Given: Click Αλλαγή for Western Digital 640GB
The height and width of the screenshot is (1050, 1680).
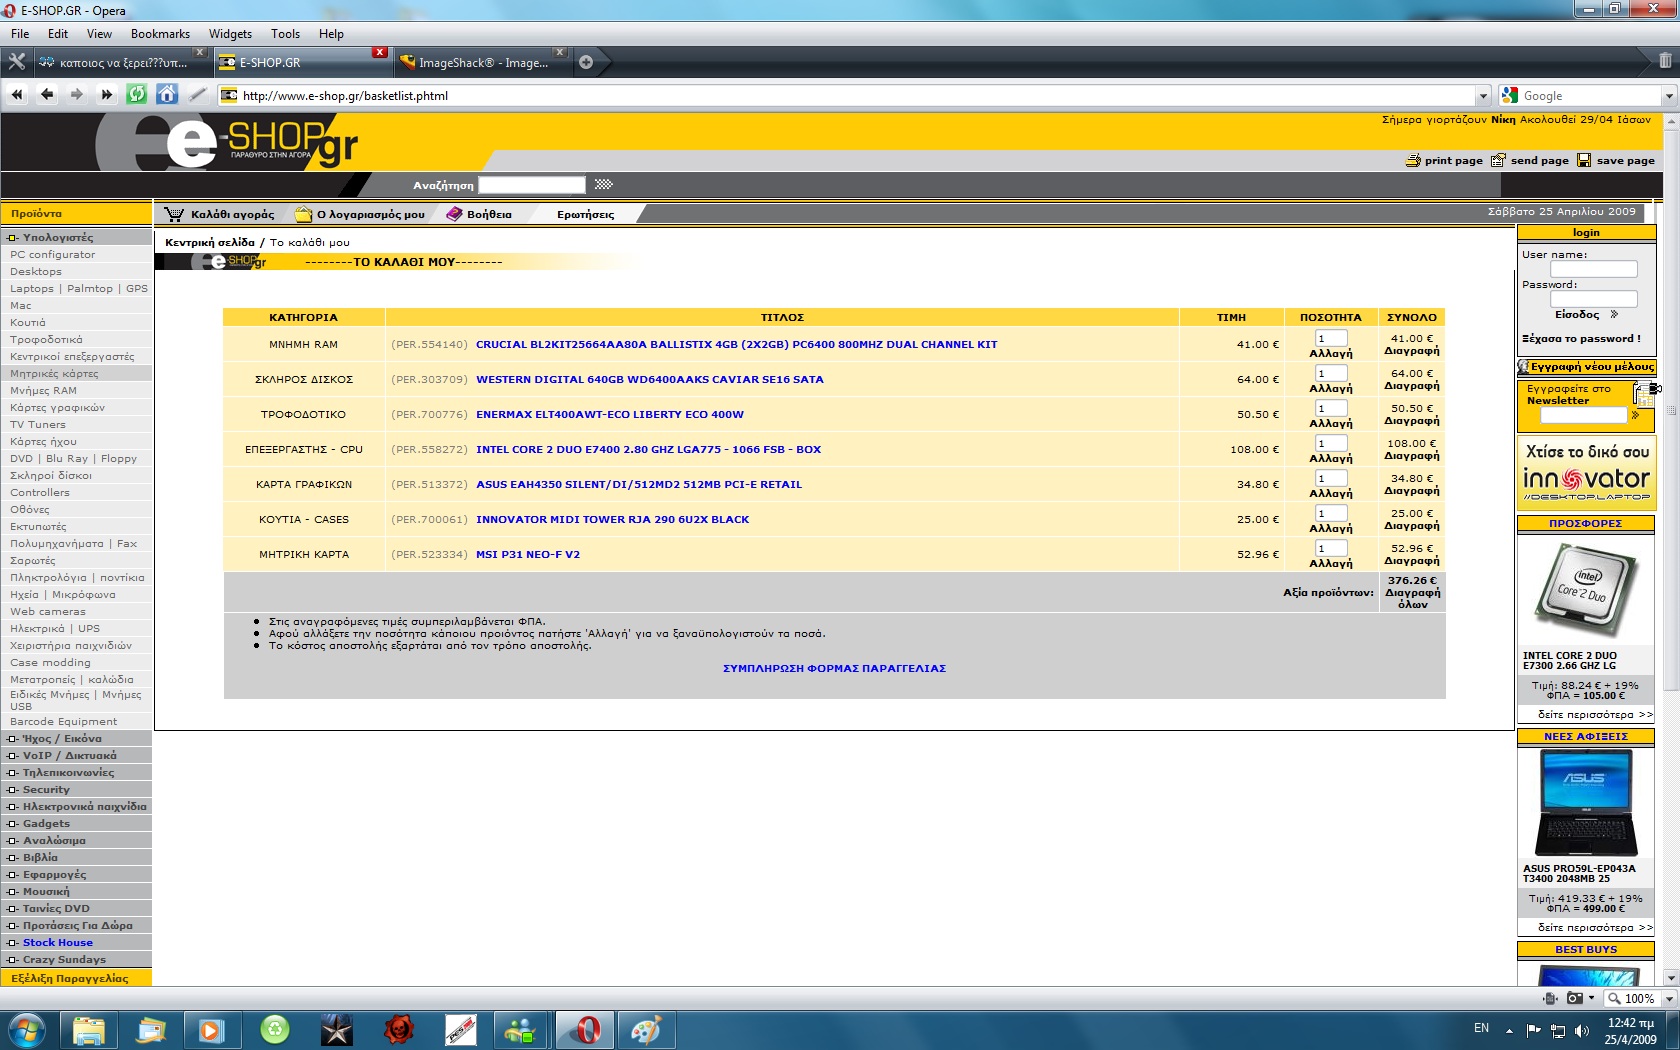Looking at the screenshot, I should (x=1331, y=388).
